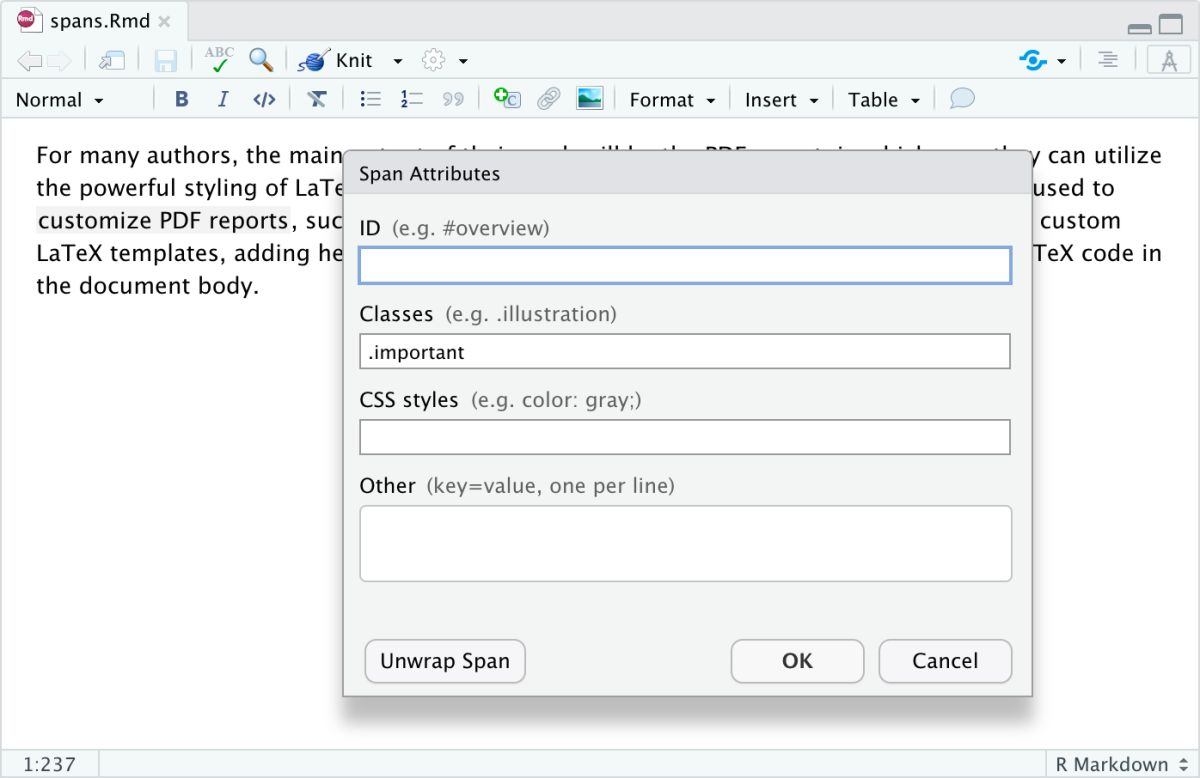The image size is (1200, 778).
Task: Insert a hyperlink
Action: pyautogui.click(x=548, y=99)
